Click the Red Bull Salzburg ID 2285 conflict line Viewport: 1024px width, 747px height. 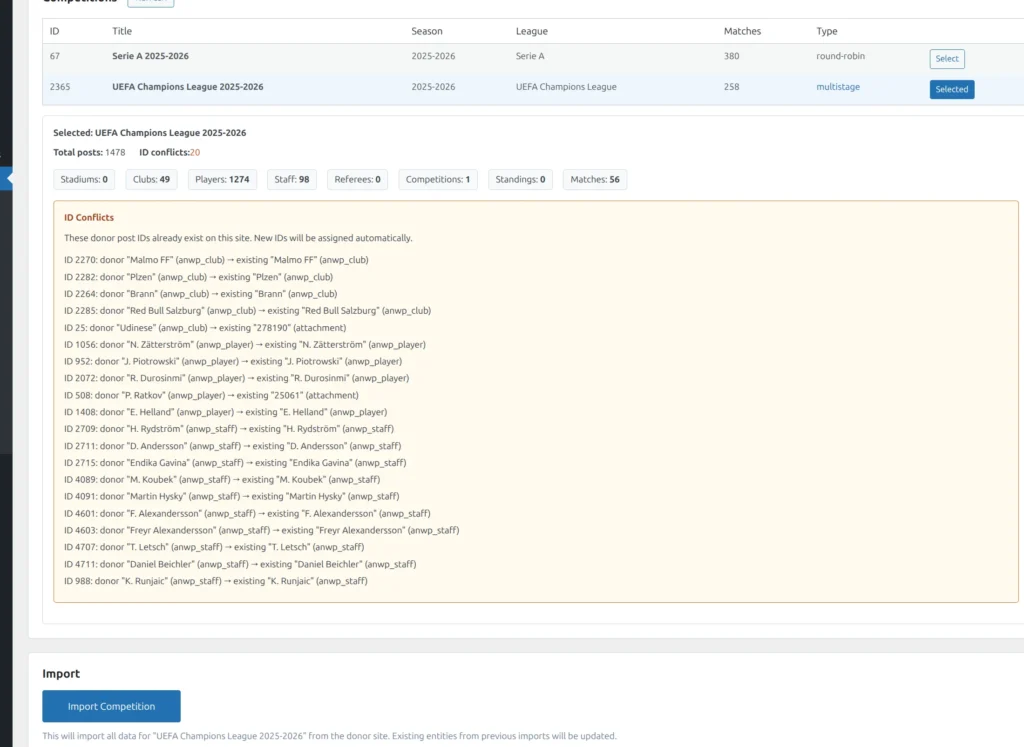(x=248, y=311)
